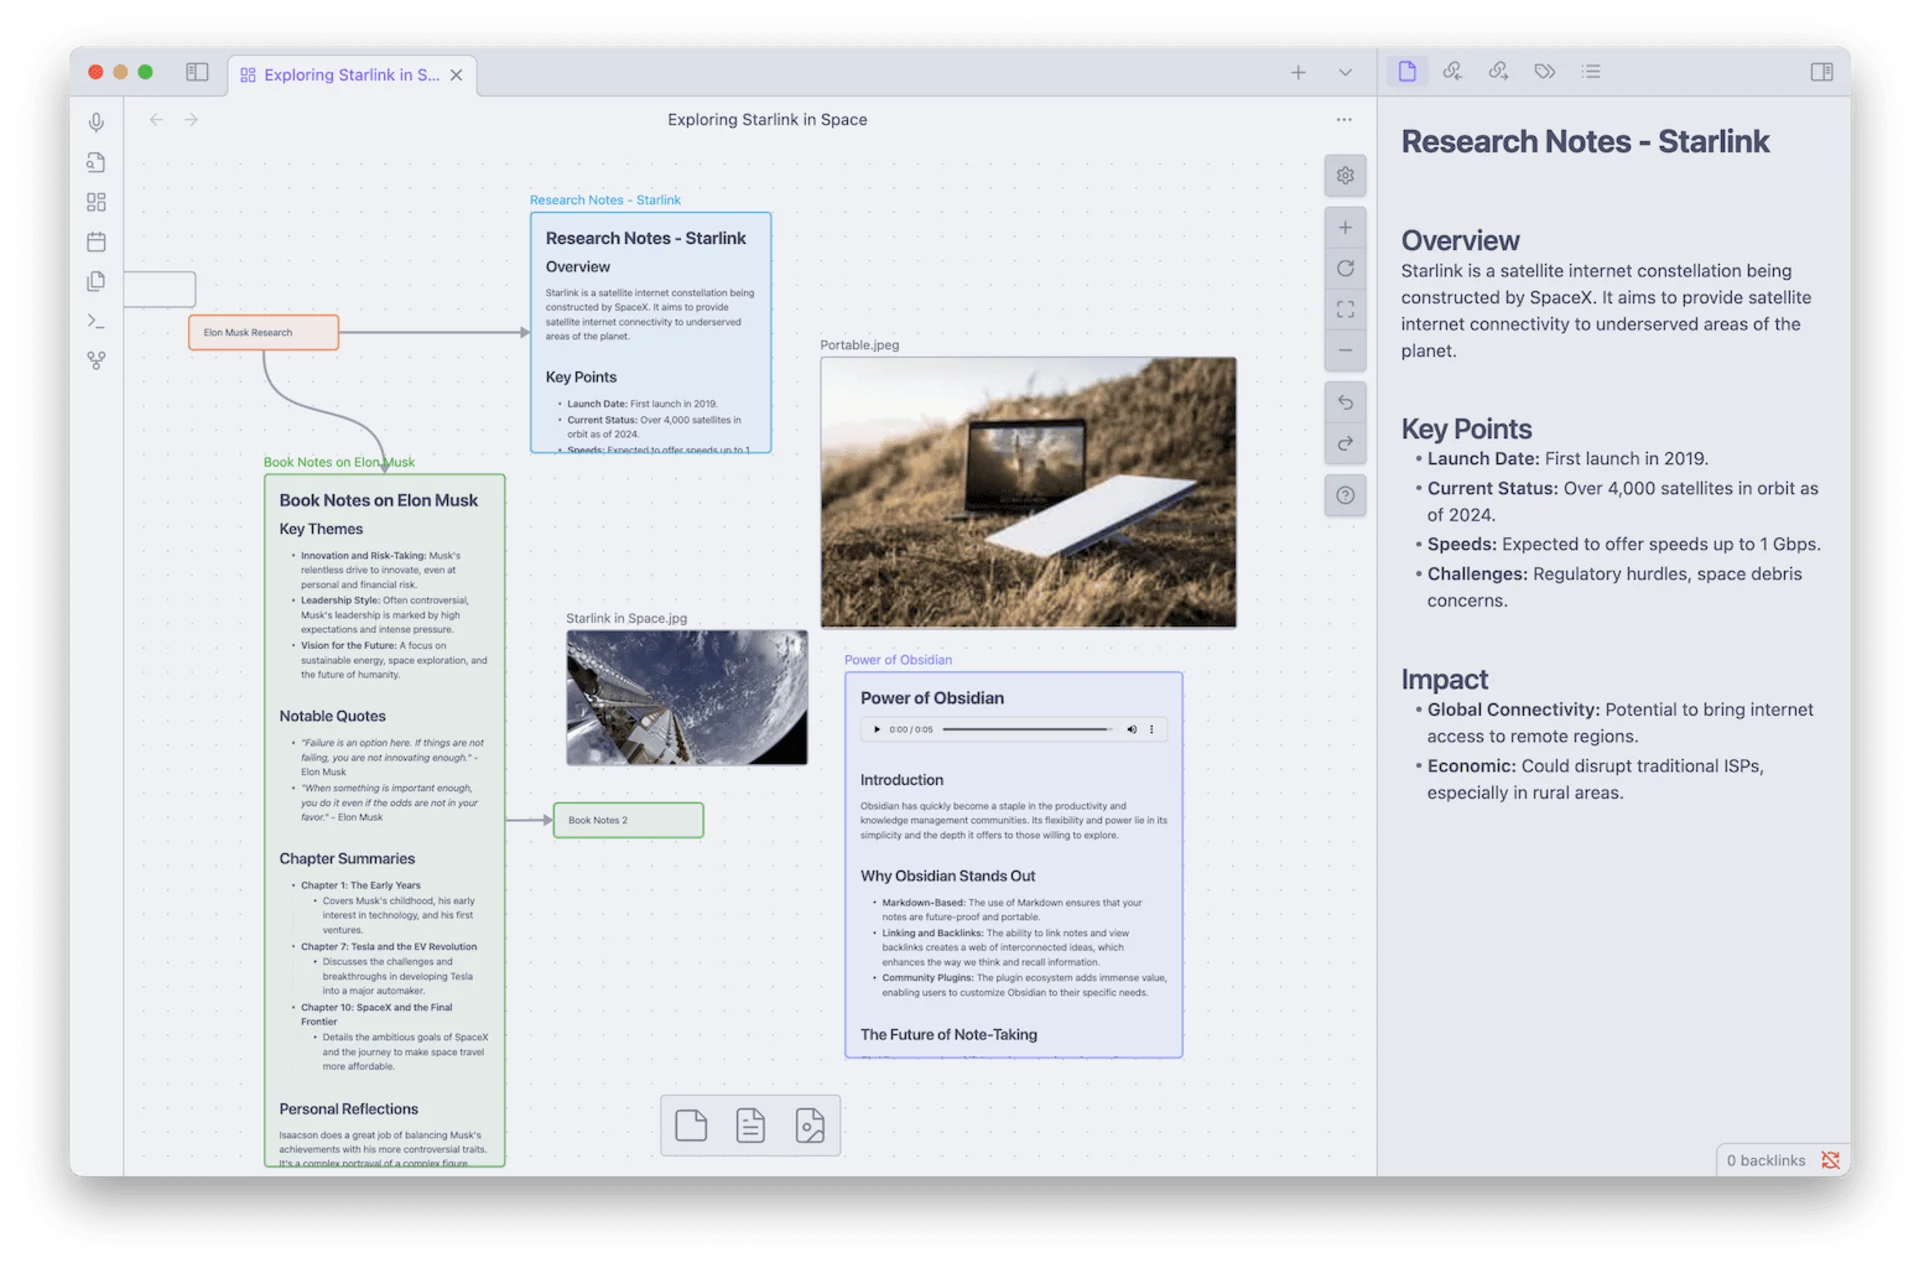Mute the Power of Obsidian audio
The width and height of the screenshot is (1920, 1268).
click(x=1131, y=729)
